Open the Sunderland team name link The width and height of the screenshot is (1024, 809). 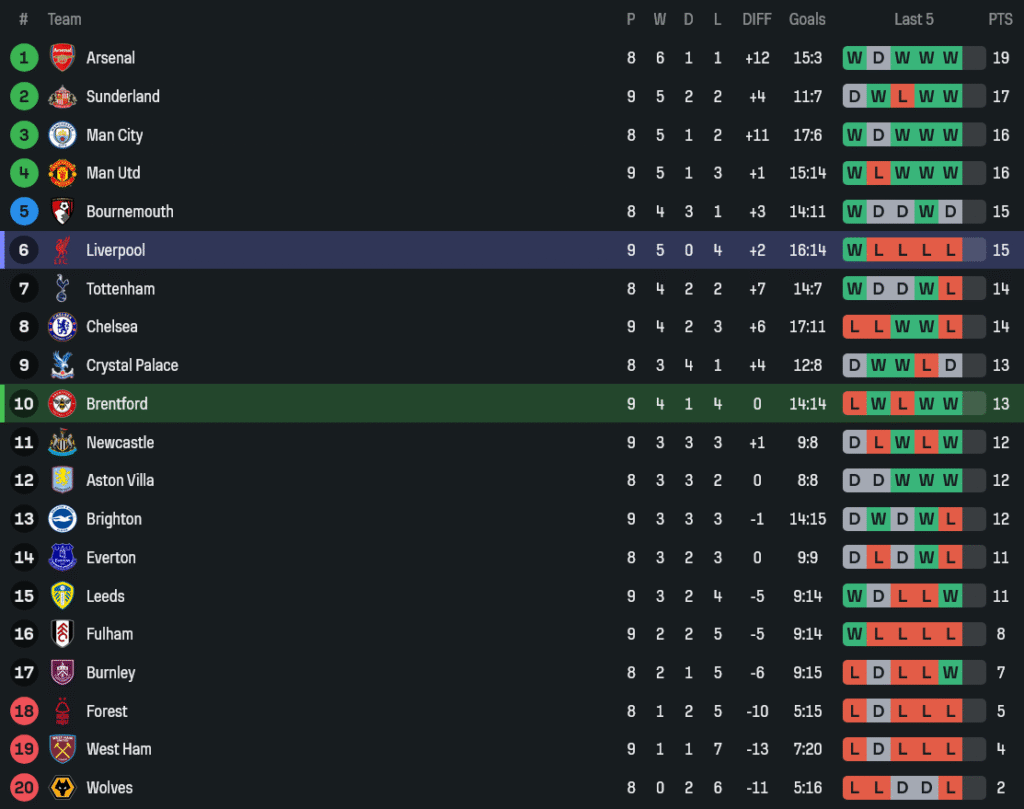click(123, 97)
